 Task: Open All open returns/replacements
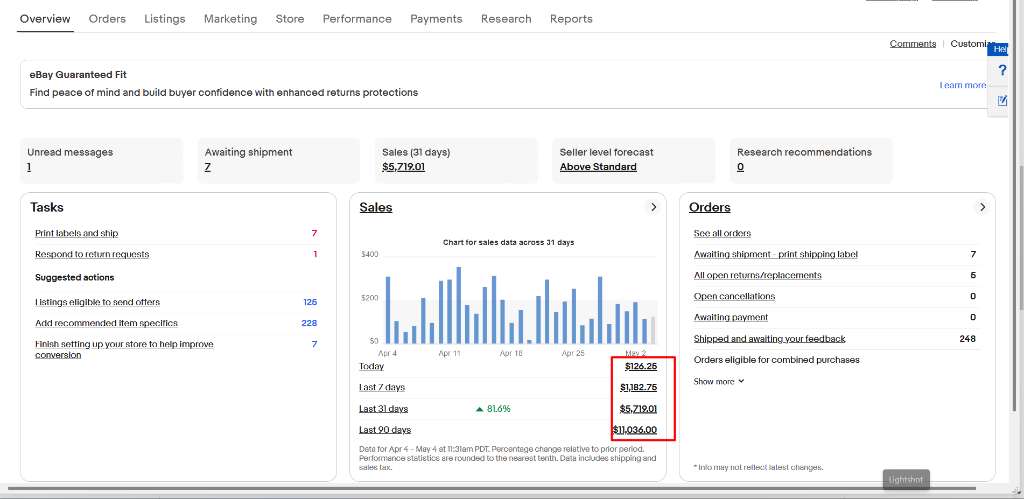758,275
